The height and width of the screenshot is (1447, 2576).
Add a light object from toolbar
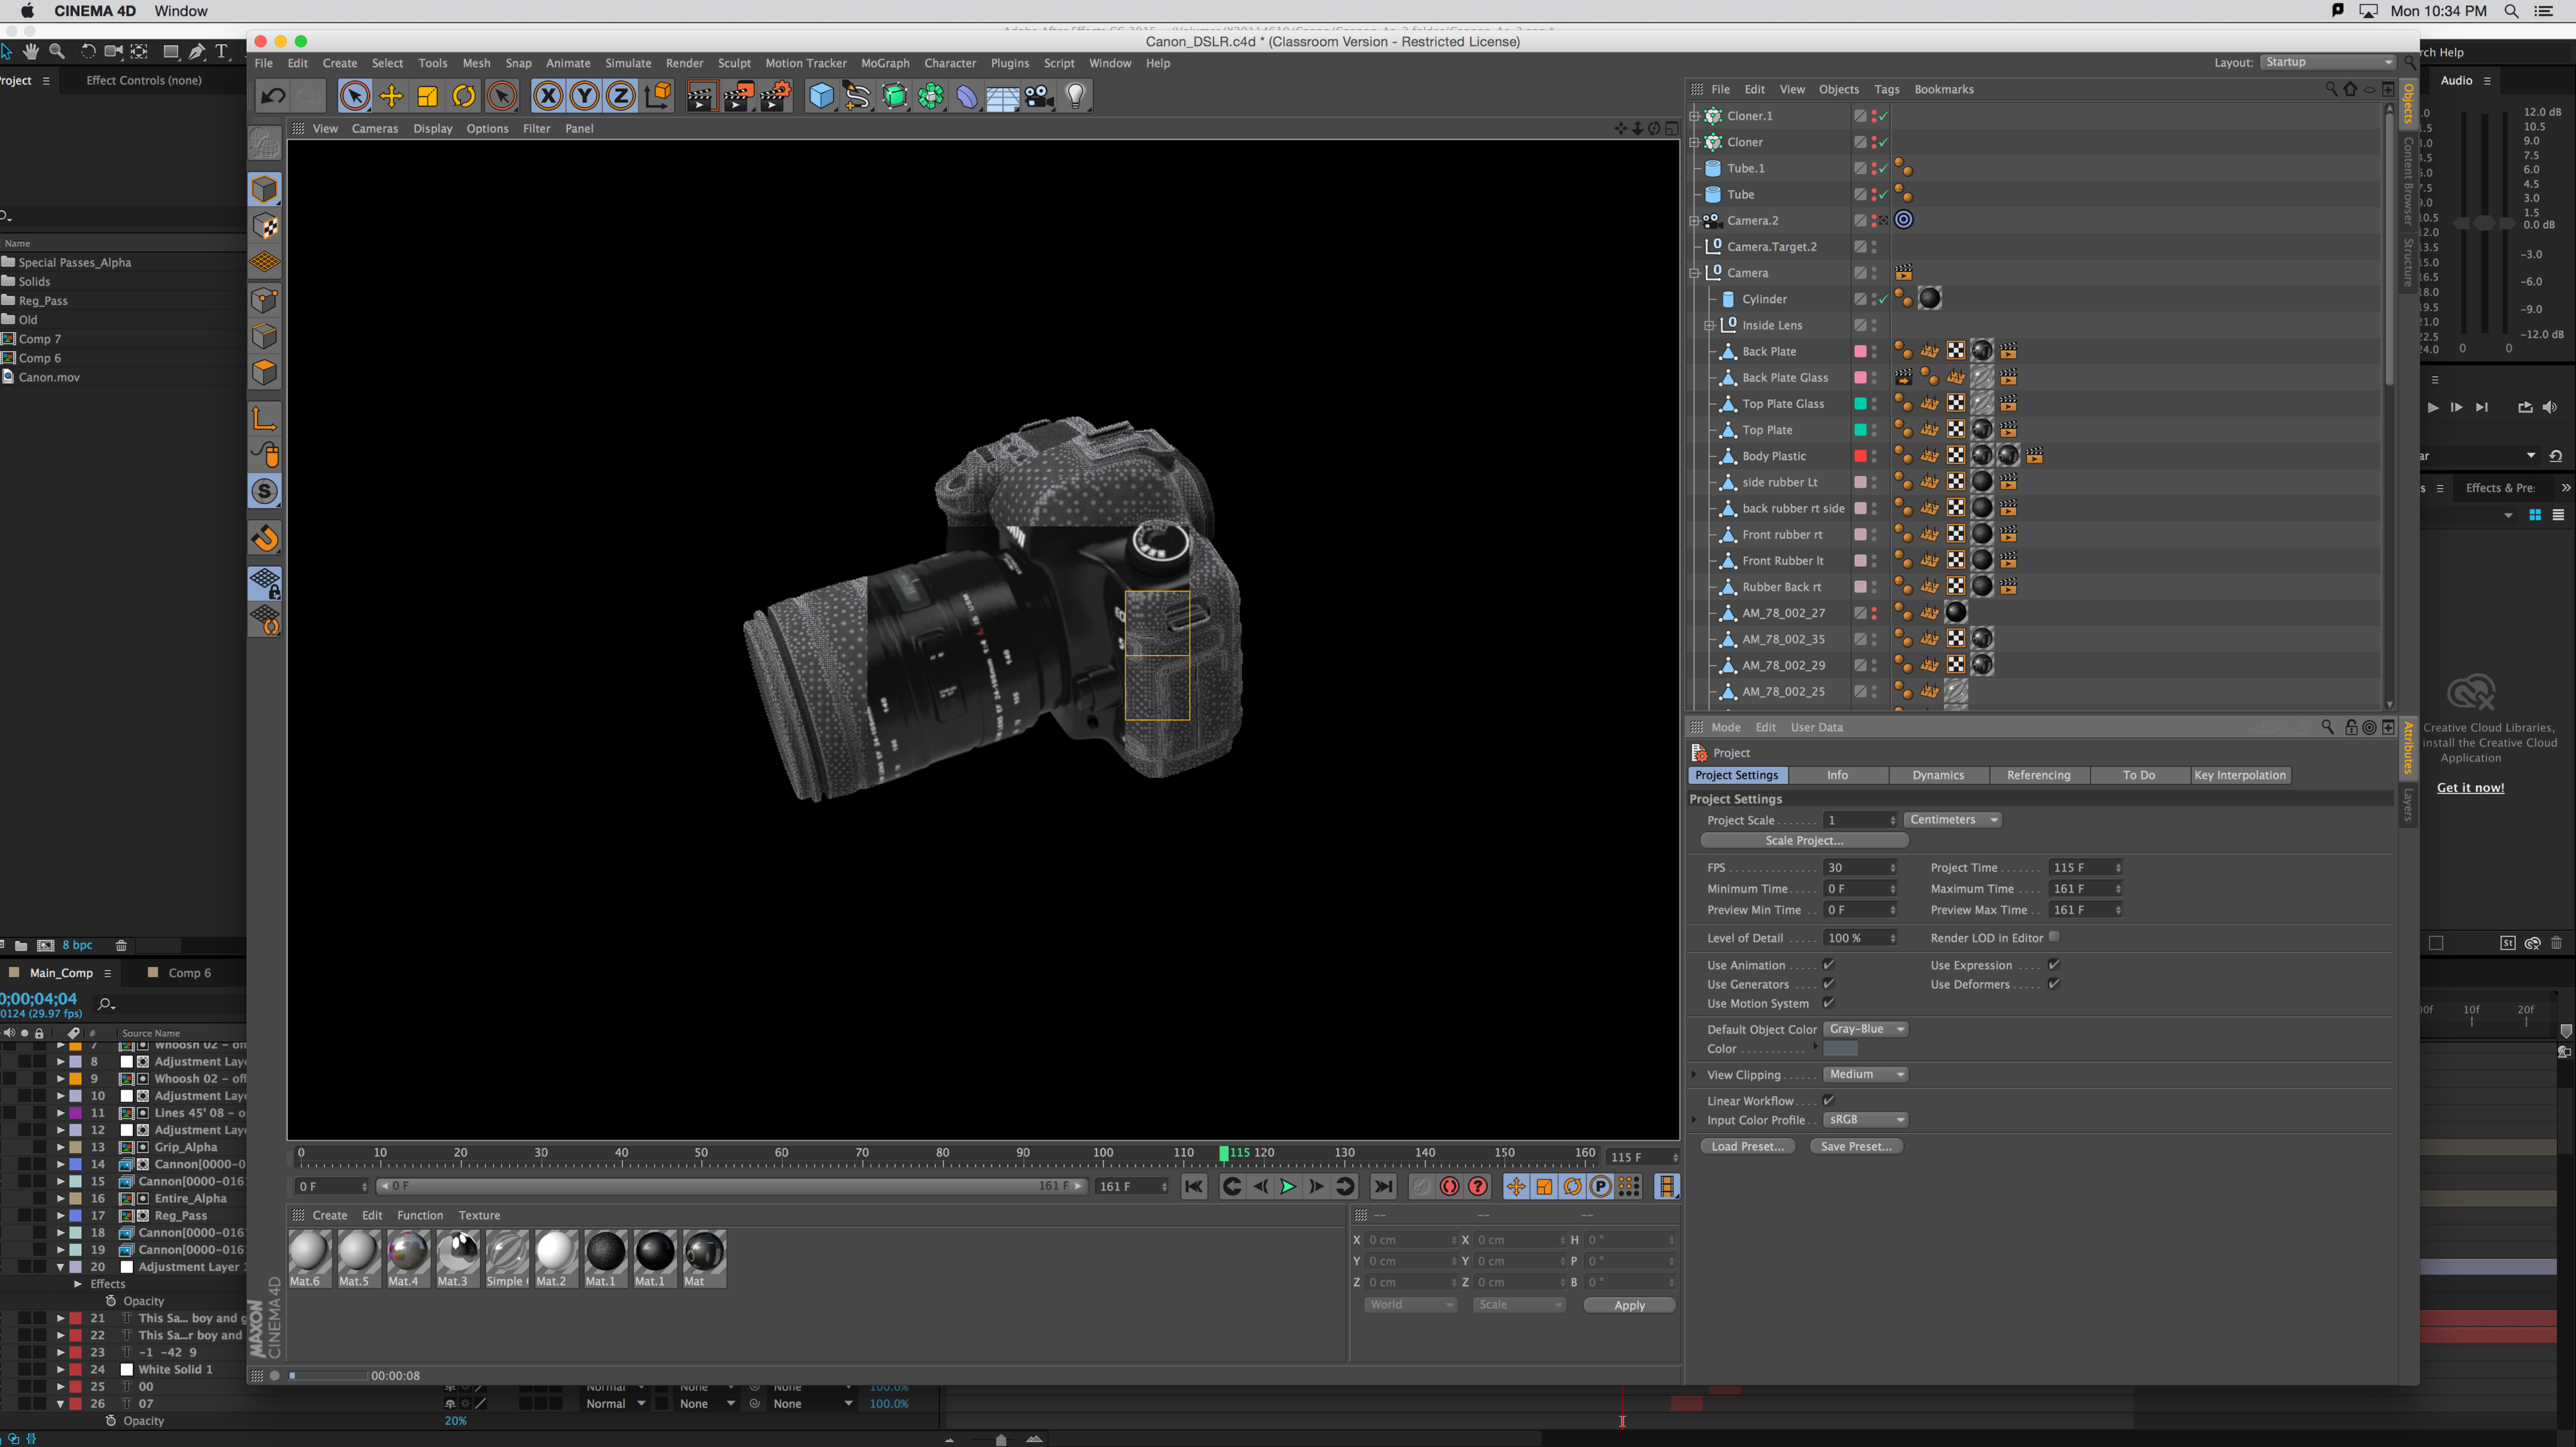click(1075, 96)
